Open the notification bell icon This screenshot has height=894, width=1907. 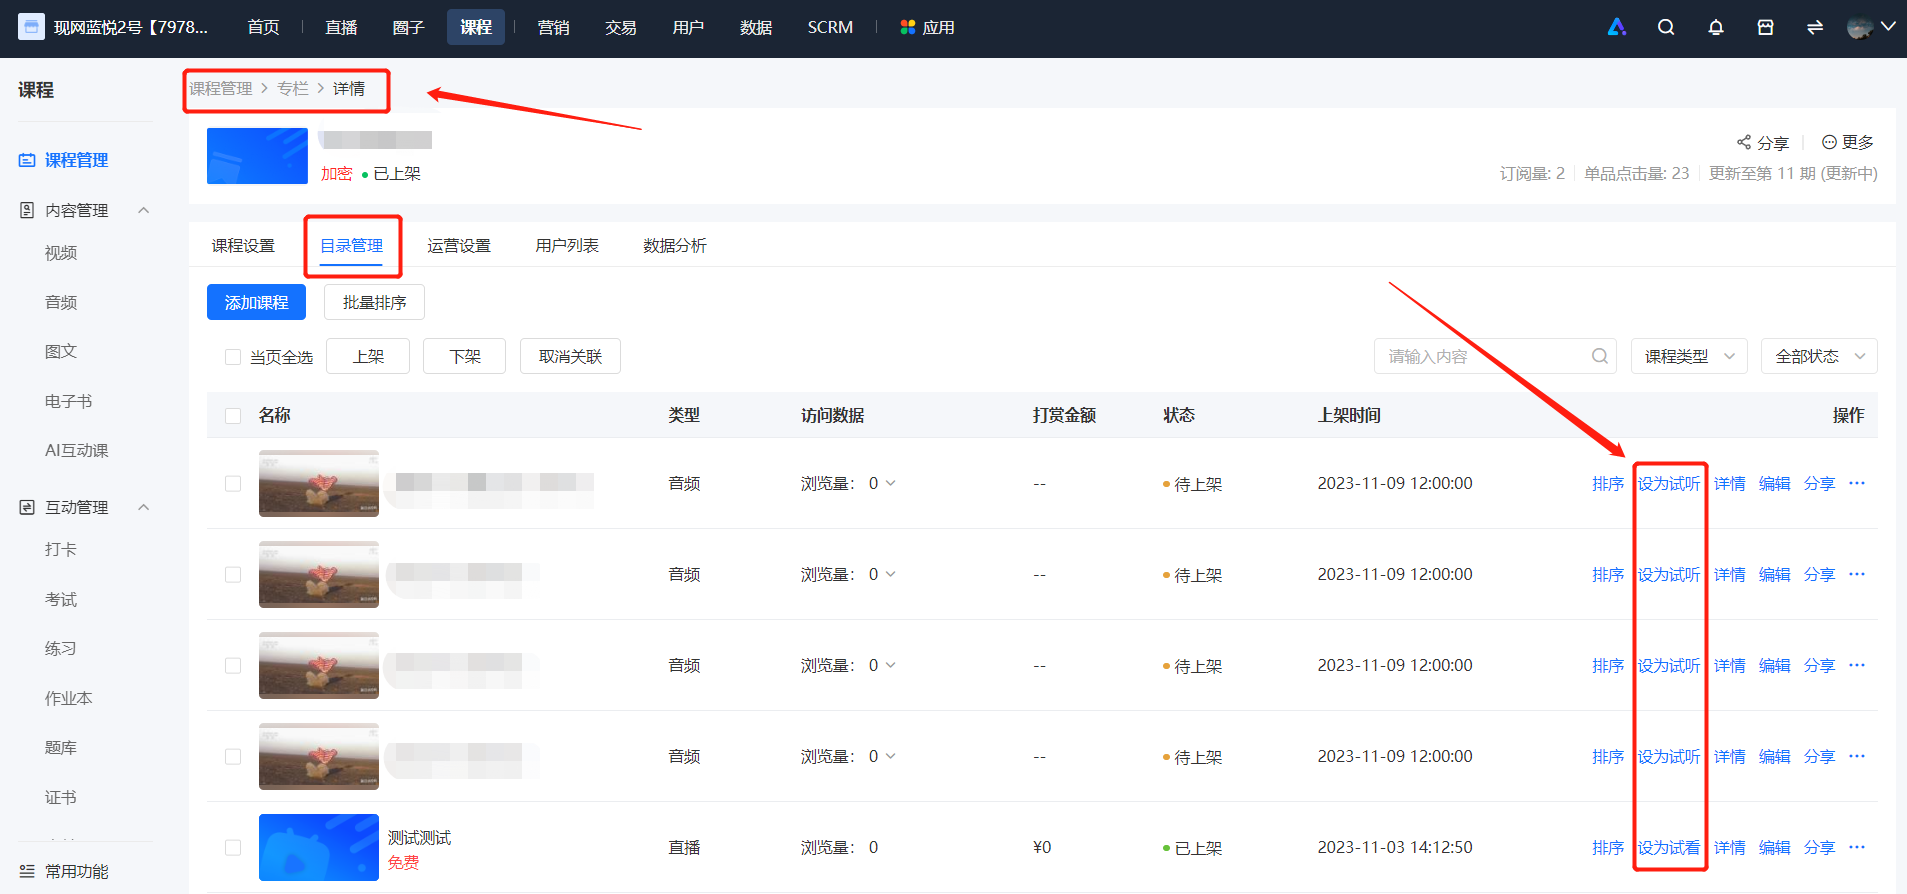pyautogui.click(x=1716, y=27)
